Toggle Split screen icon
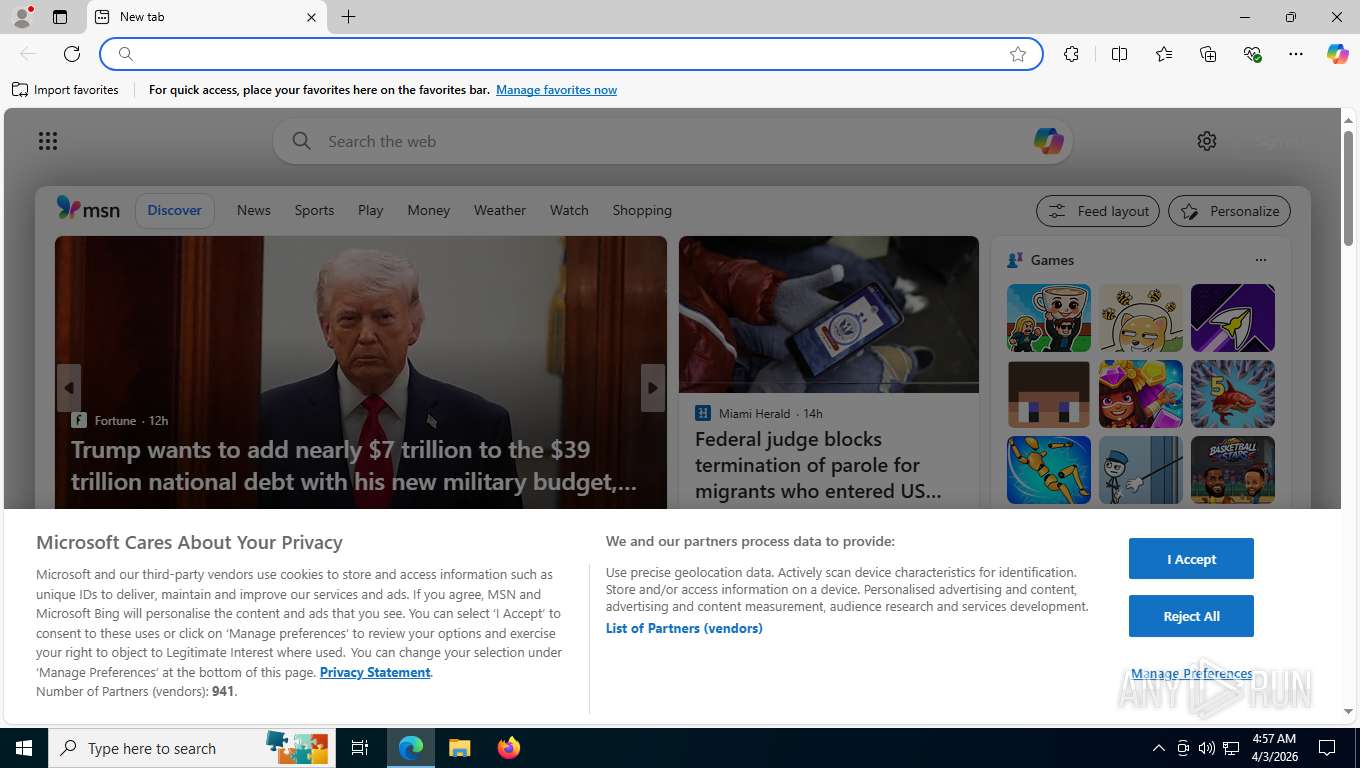Image resolution: width=1360 pixels, height=768 pixels. click(1119, 54)
